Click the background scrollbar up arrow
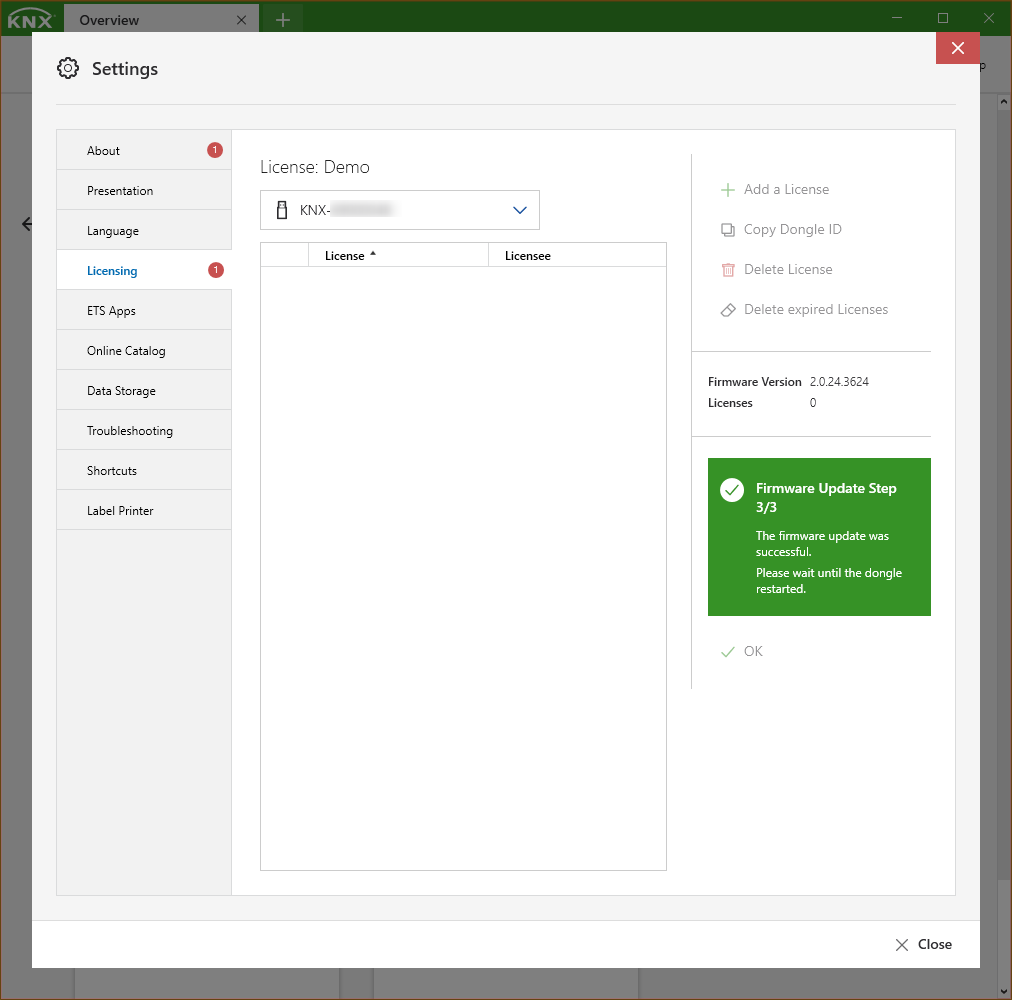This screenshot has width=1012, height=1000. click(1004, 102)
